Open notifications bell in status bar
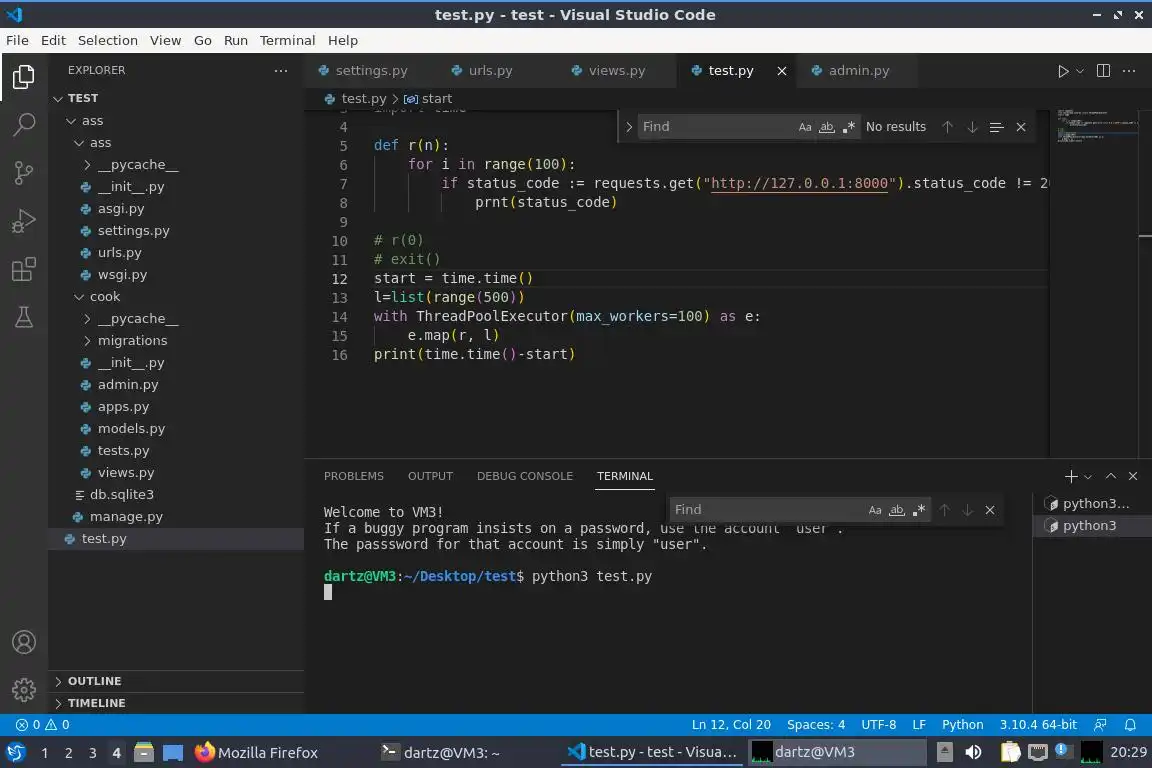The height and width of the screenshot is (768, 1152). [x=1130, y=725]
